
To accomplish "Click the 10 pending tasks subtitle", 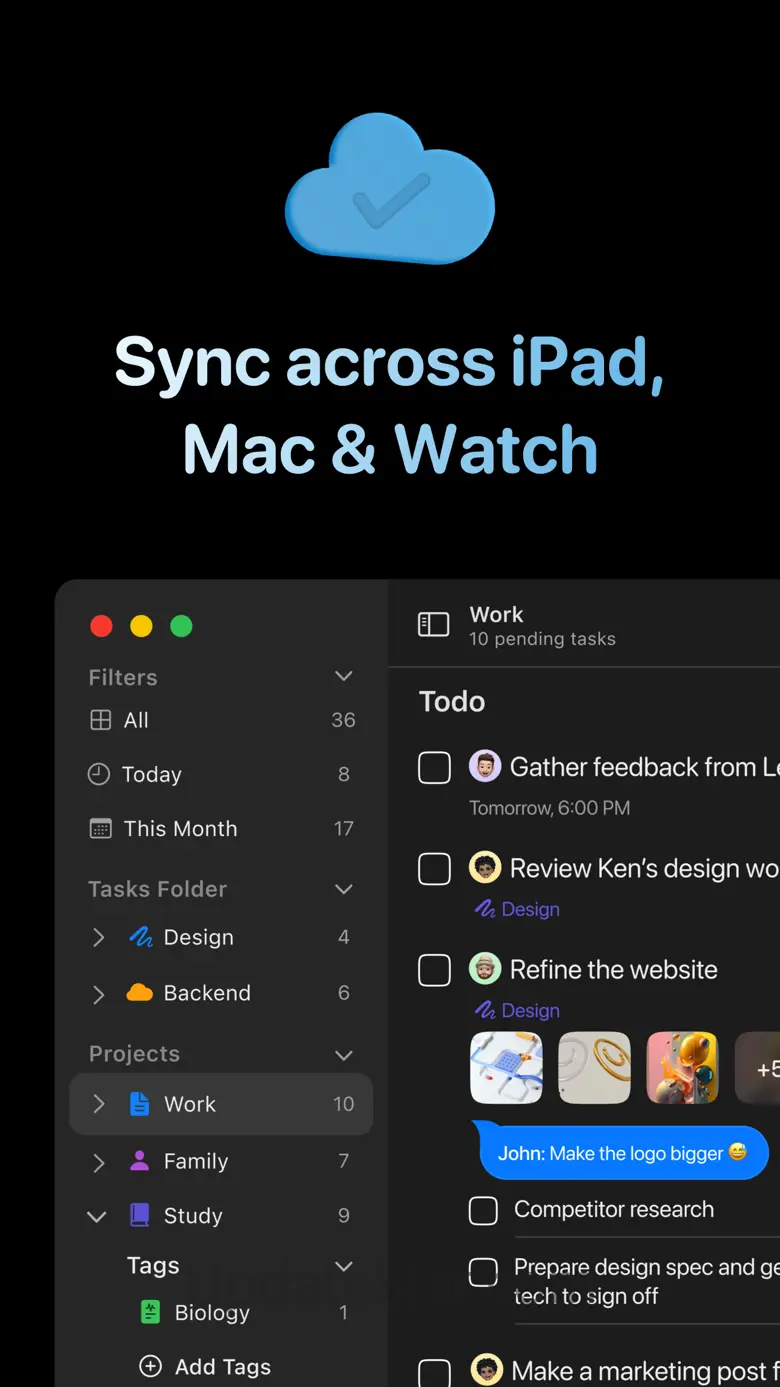I will (542, 639).
